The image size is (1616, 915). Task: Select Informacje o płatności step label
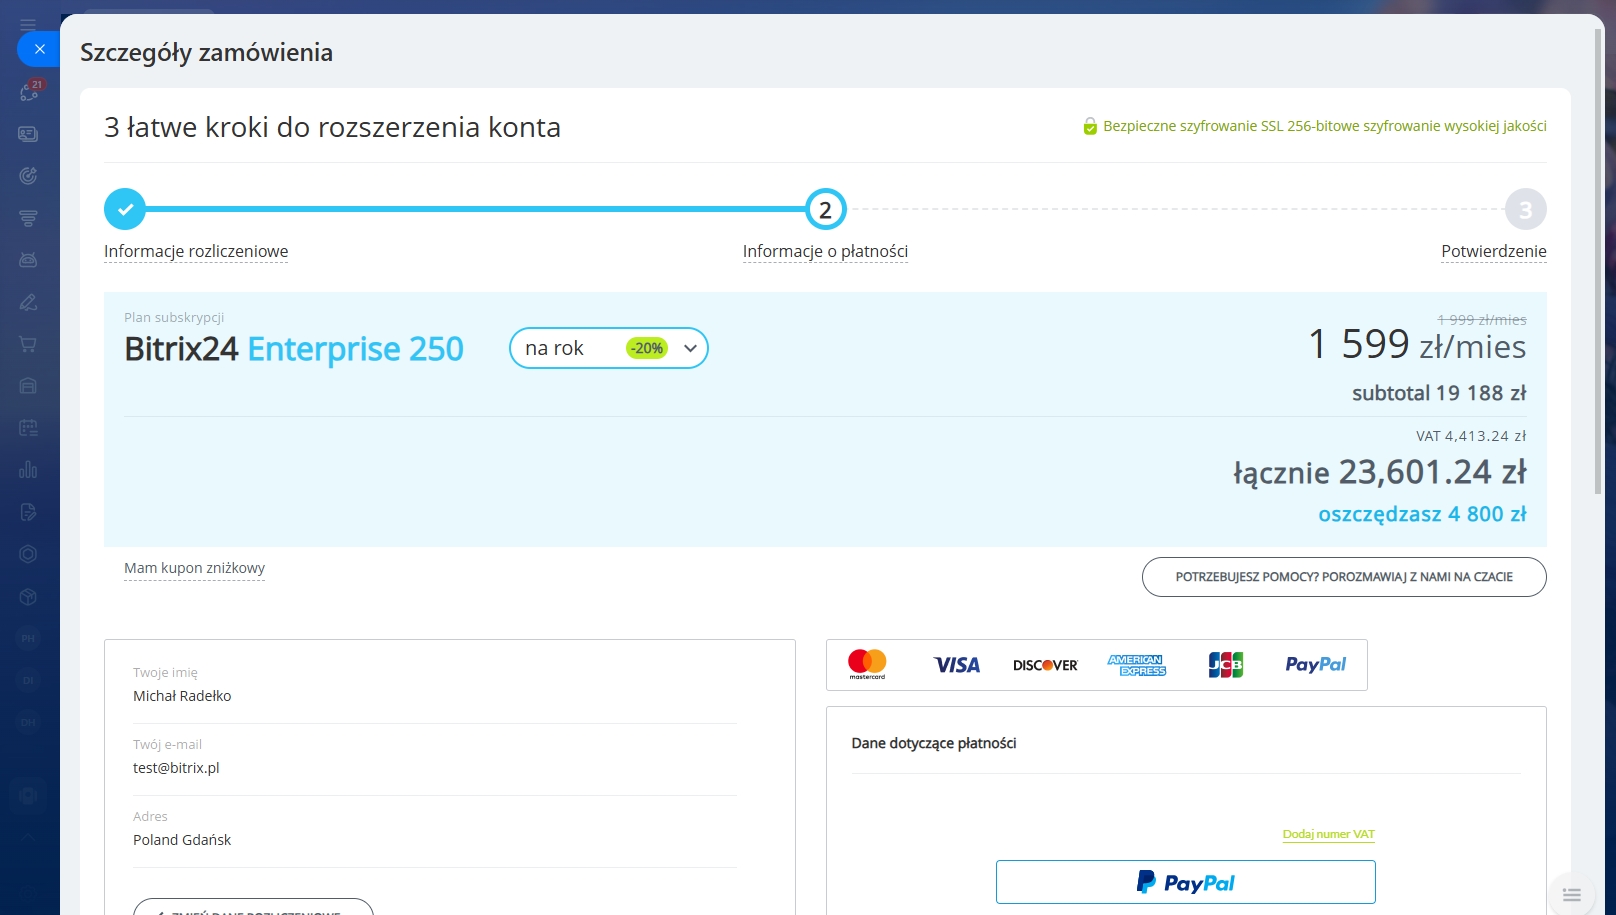825,251
